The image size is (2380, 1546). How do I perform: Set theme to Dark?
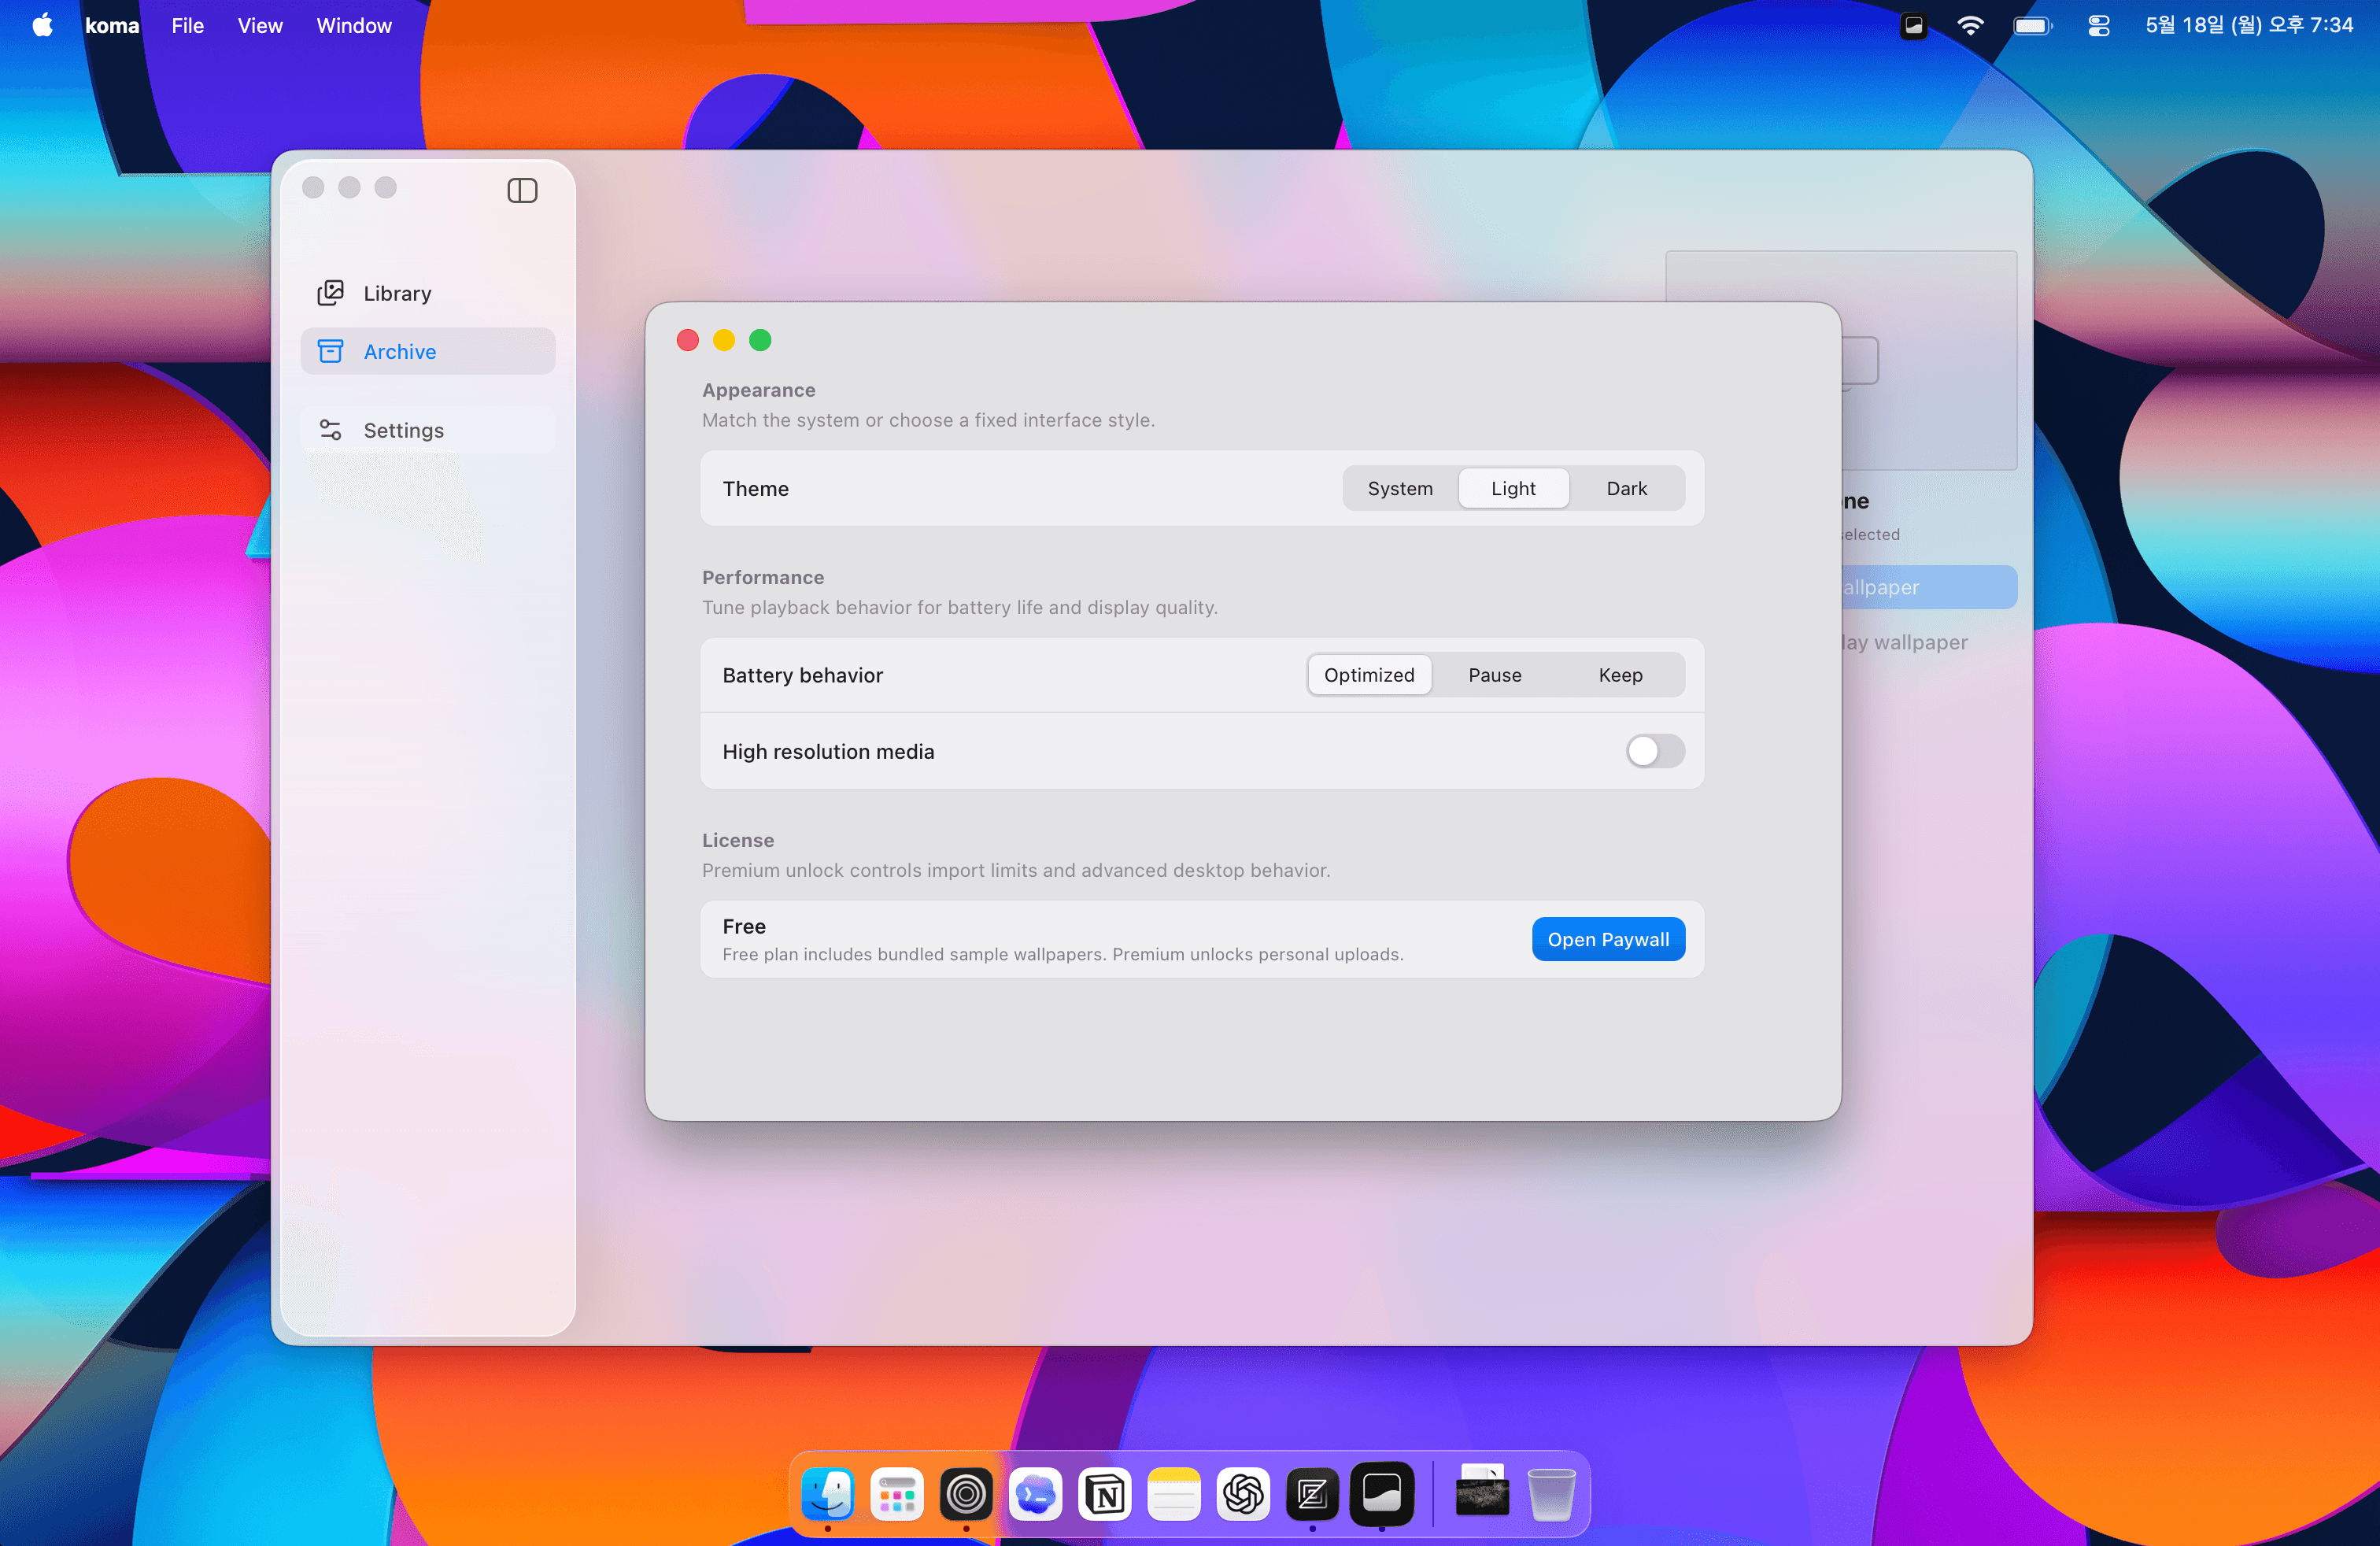[x=1626, y=488]
